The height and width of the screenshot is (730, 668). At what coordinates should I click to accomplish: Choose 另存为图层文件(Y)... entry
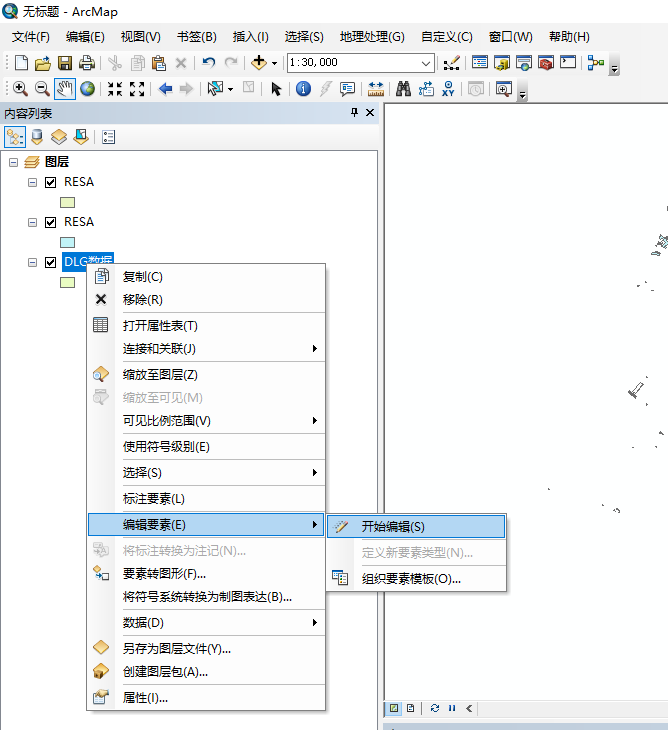206,649
